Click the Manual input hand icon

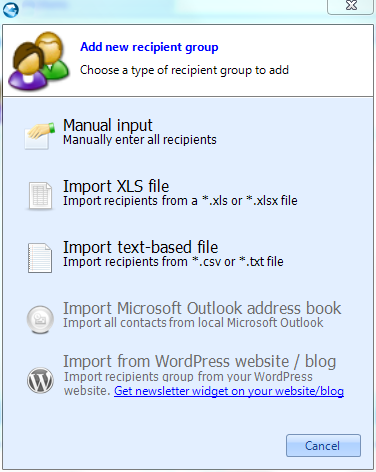[x=40, y=135]
